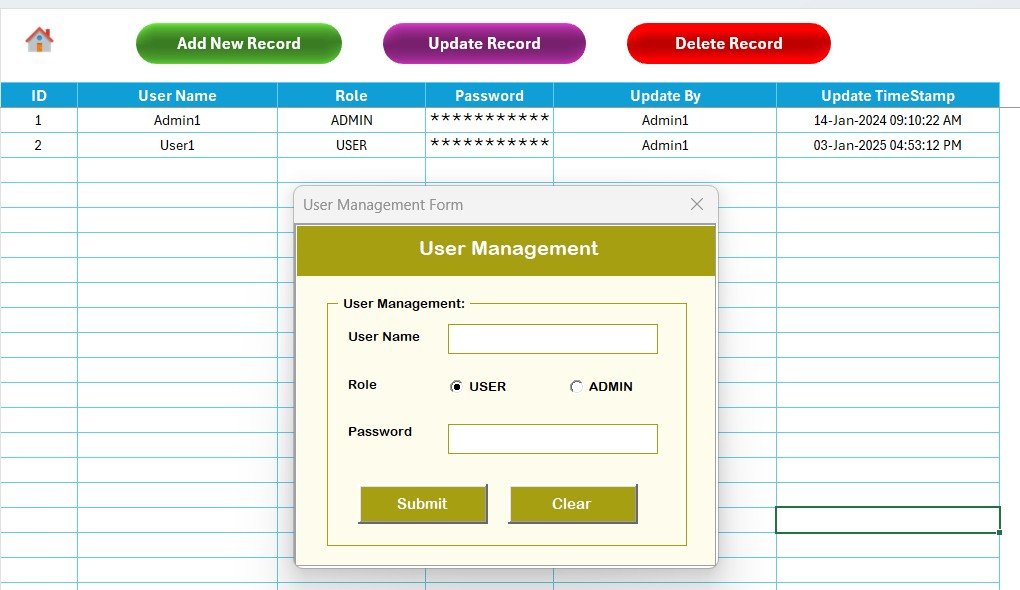Click the Role column header

coord(351,96)
